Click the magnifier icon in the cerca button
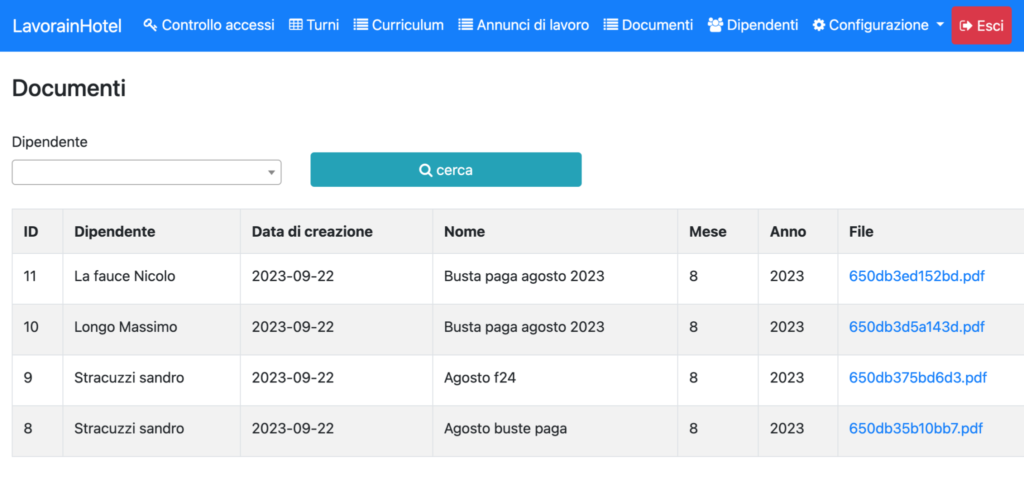The width and height of the screenshot is (1024, 486). [425, 170]
